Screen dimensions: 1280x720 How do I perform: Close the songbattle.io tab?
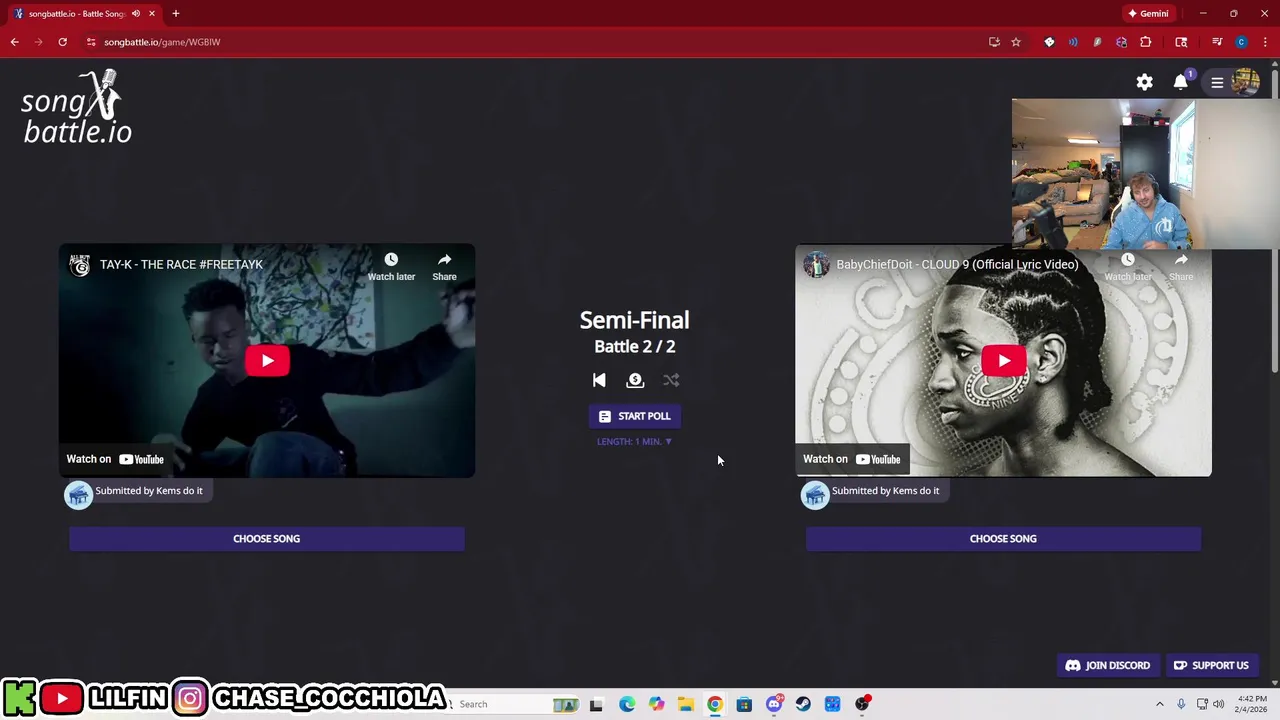152,14
